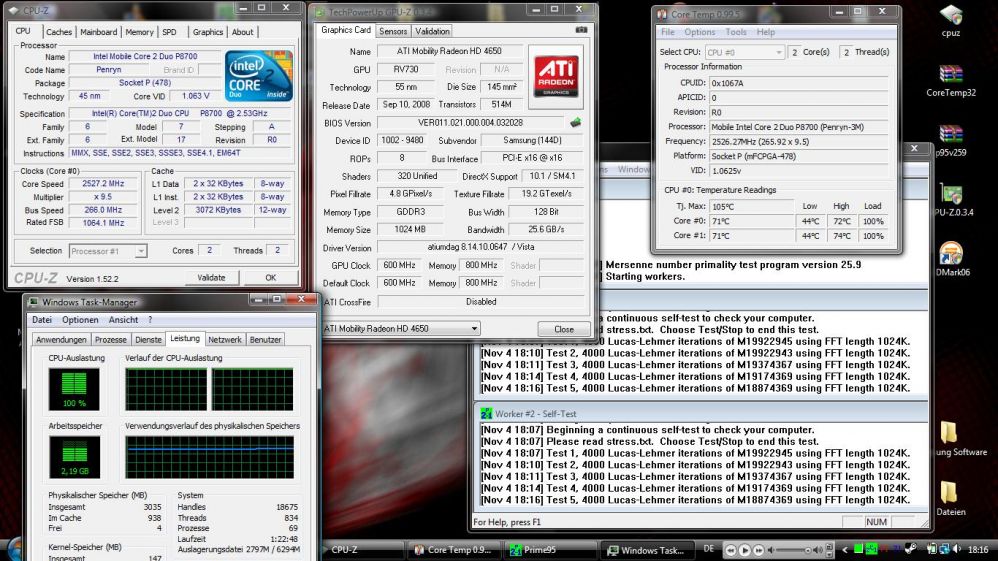Click the Core #0 71°C temperature reading
998x561 pixels.
click(752, 221)
